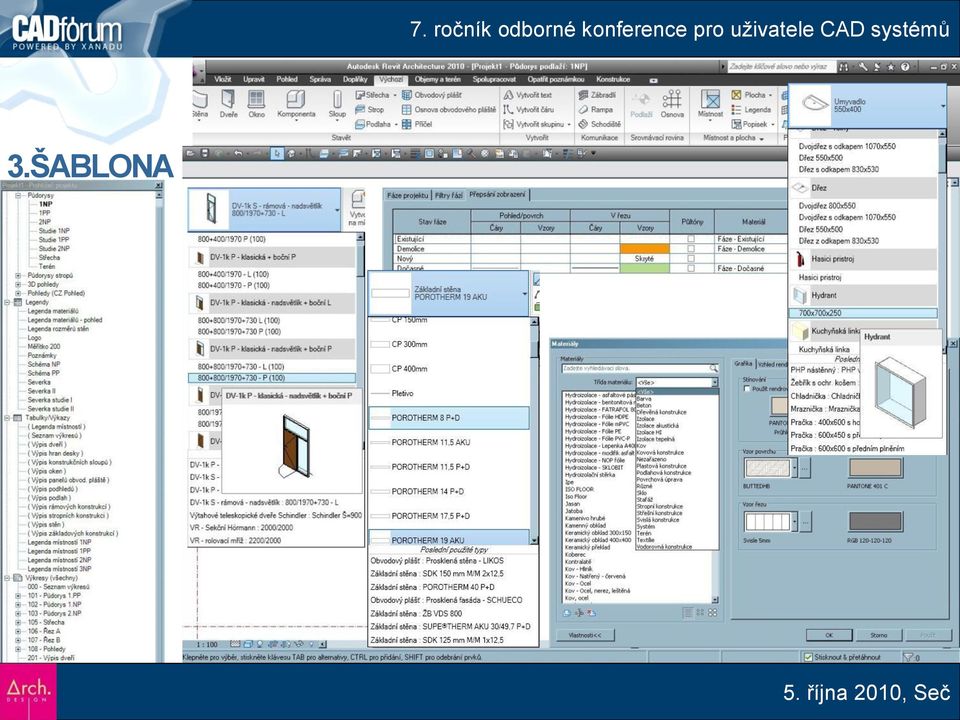The image size is (960, 720).
Task: Click the Hasicí přístroj family icon
Action: tap(800, 259)
